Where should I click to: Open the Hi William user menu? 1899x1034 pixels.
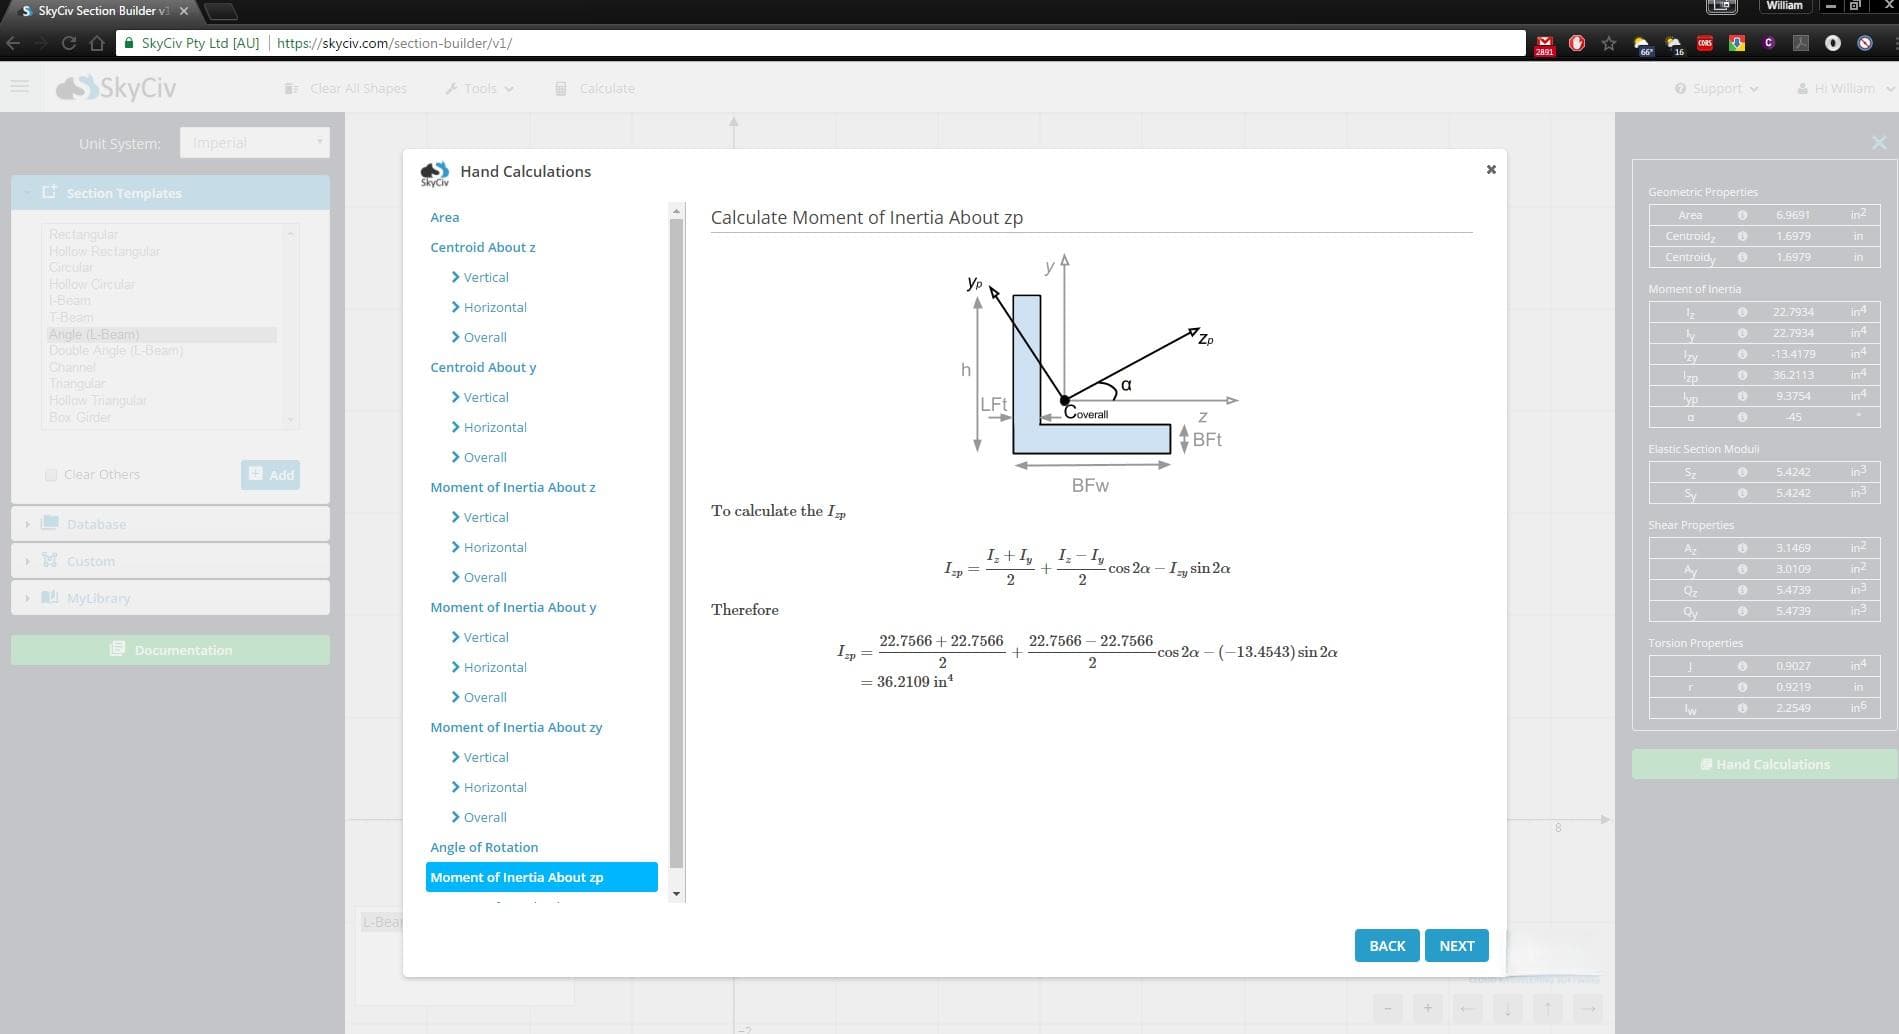coord(1846,88)
